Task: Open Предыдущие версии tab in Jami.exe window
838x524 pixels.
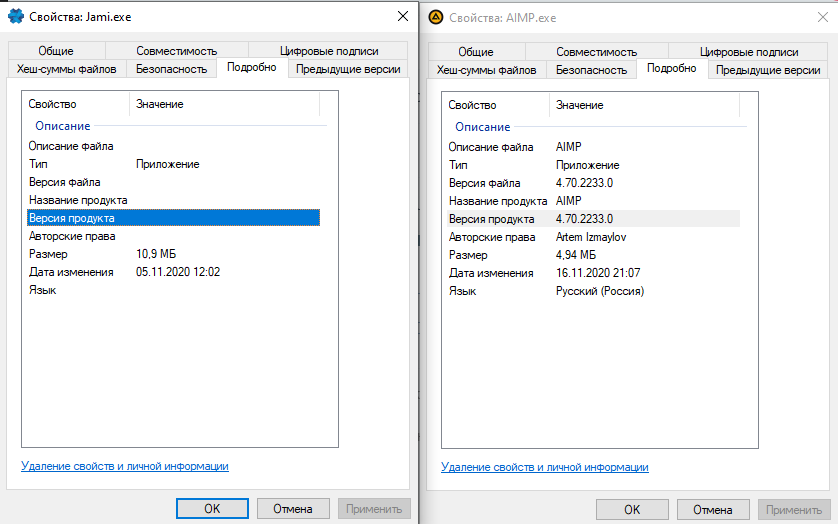Action: coord(348,69)
